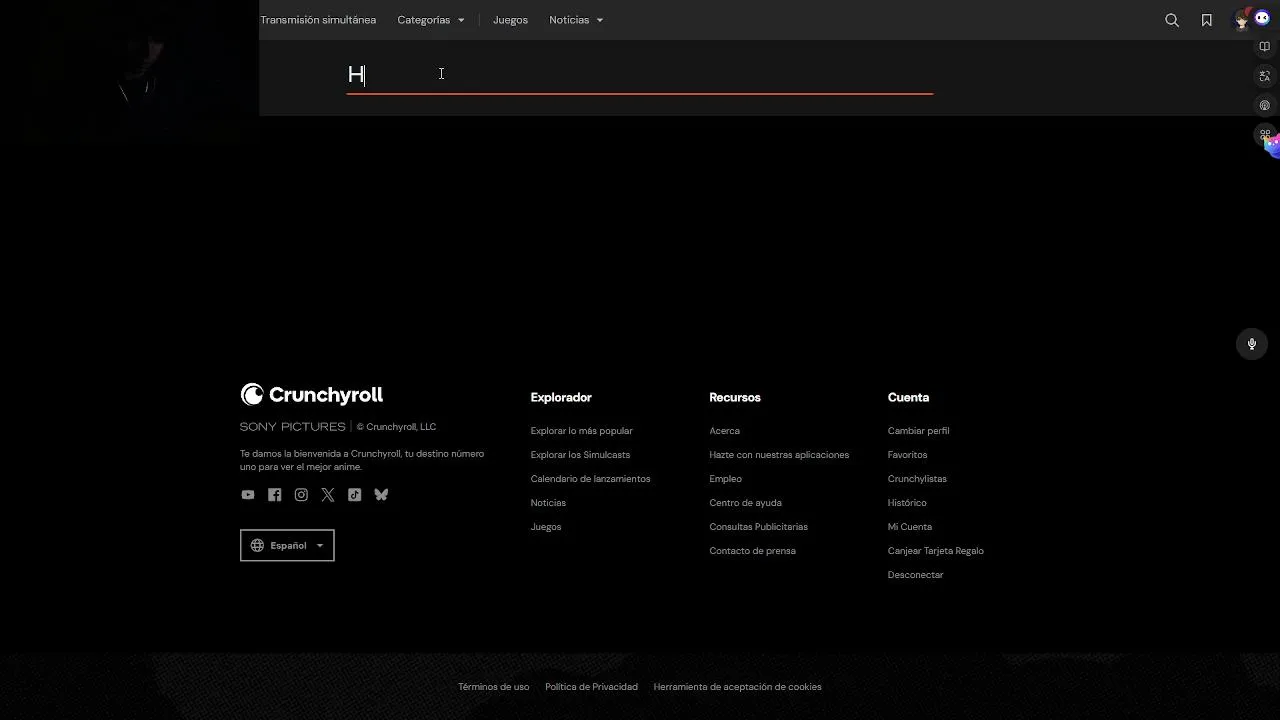Expand the Noticias header dropdown
1280x720 pixels.
click(x=576, y=20)
